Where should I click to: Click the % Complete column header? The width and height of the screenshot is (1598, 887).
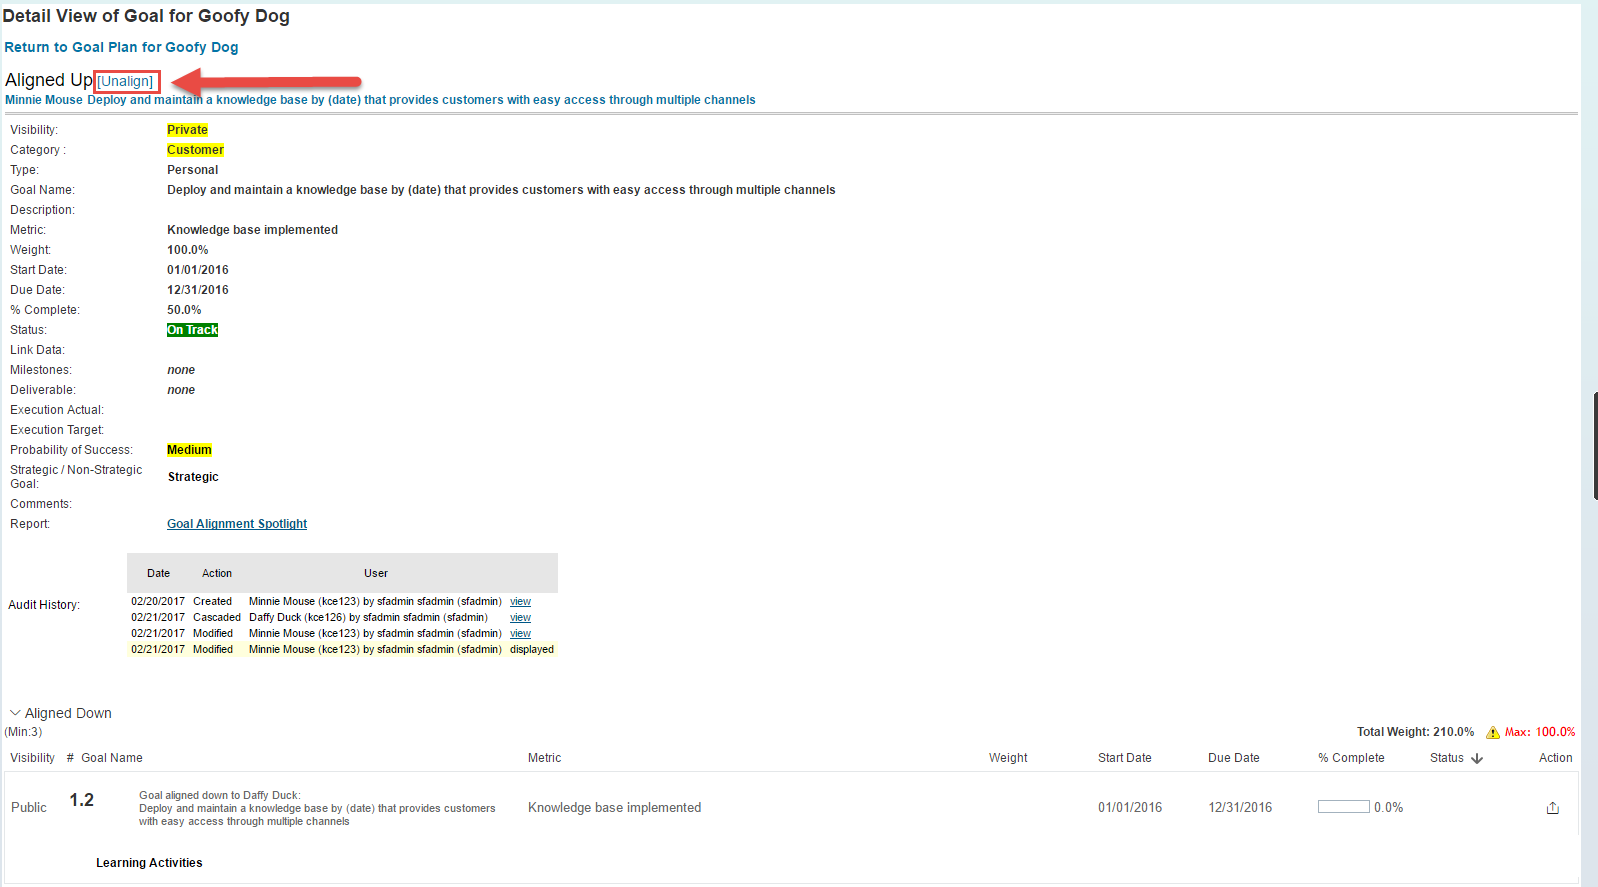(1351, 758)
